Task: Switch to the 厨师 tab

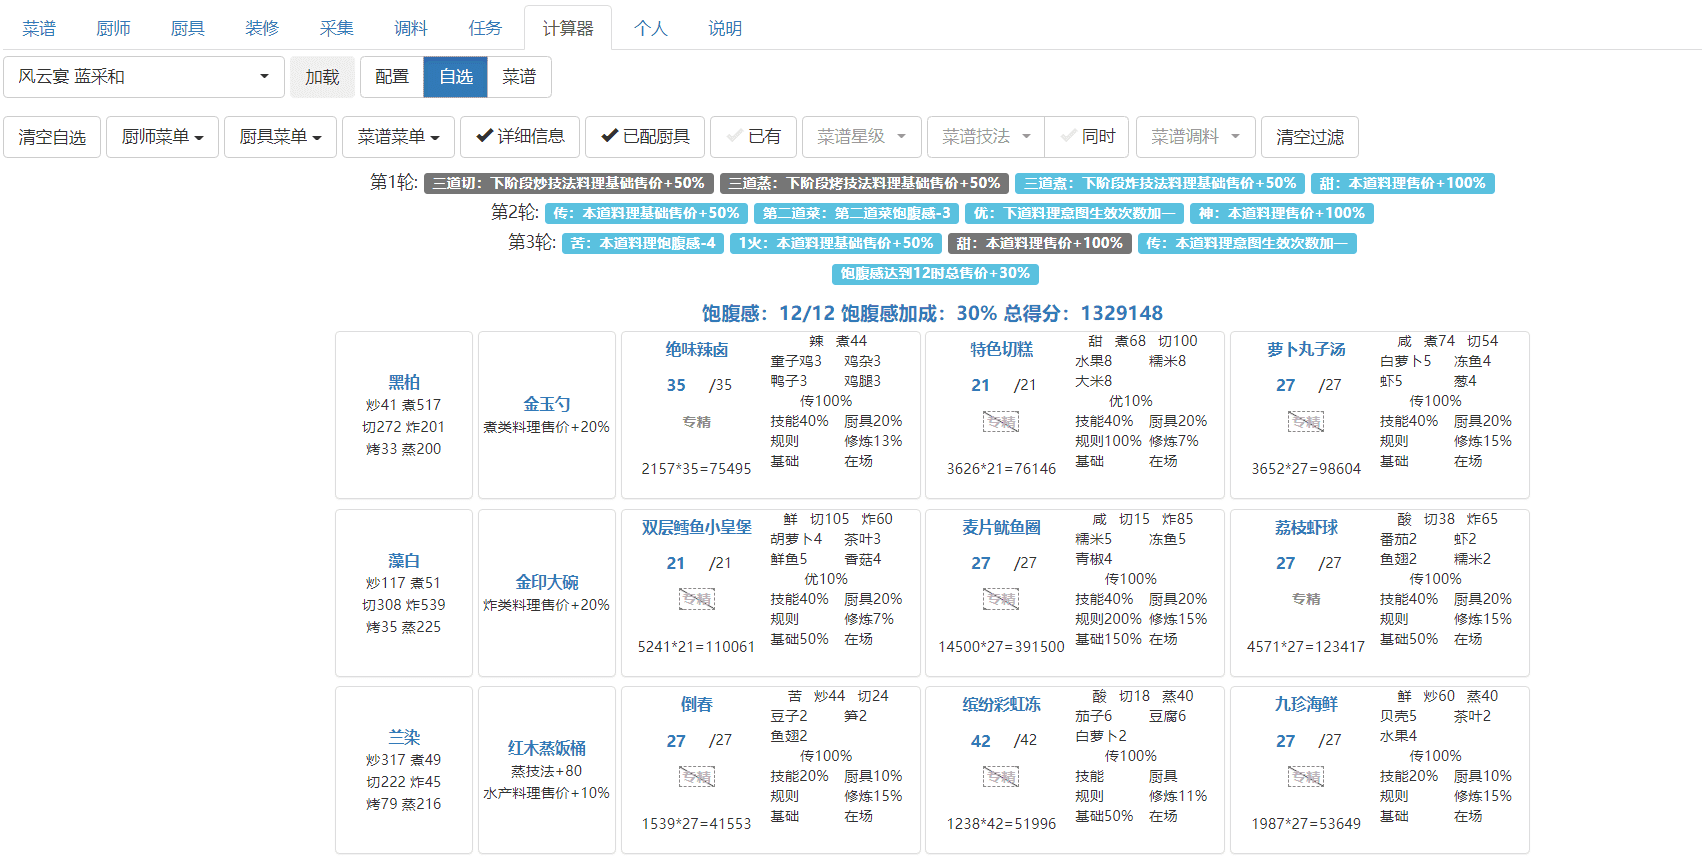Action: point(113,28)
